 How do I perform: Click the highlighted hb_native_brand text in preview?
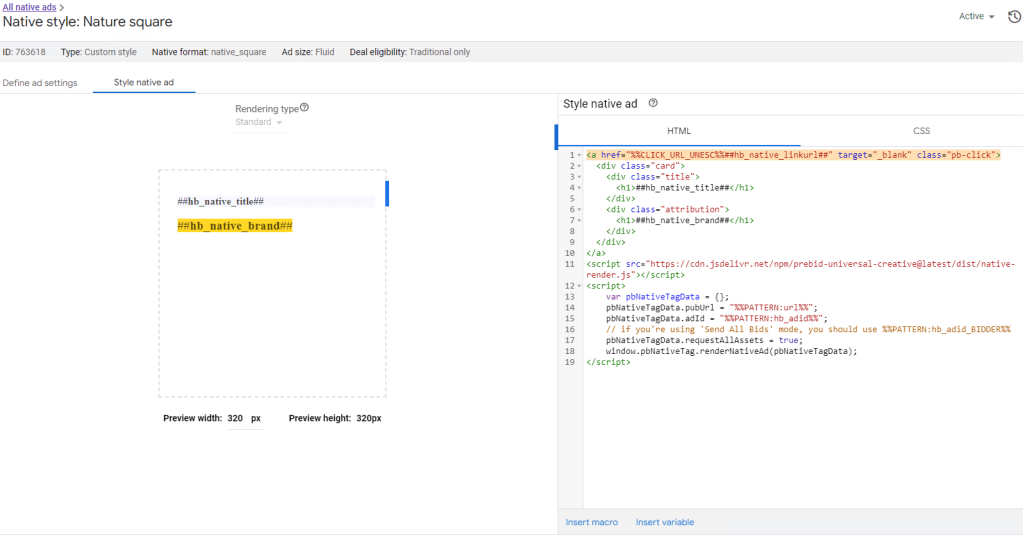click(234, 226)
